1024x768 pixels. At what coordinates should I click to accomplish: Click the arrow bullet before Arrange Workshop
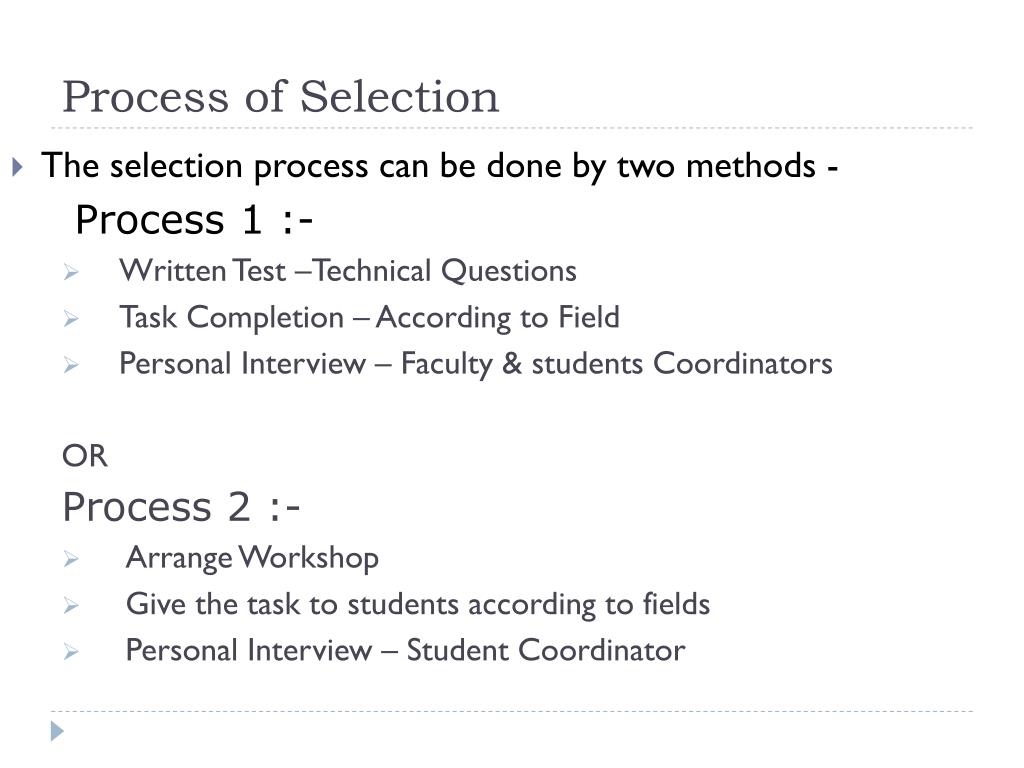pyautogui.click(x=71, y=559)
